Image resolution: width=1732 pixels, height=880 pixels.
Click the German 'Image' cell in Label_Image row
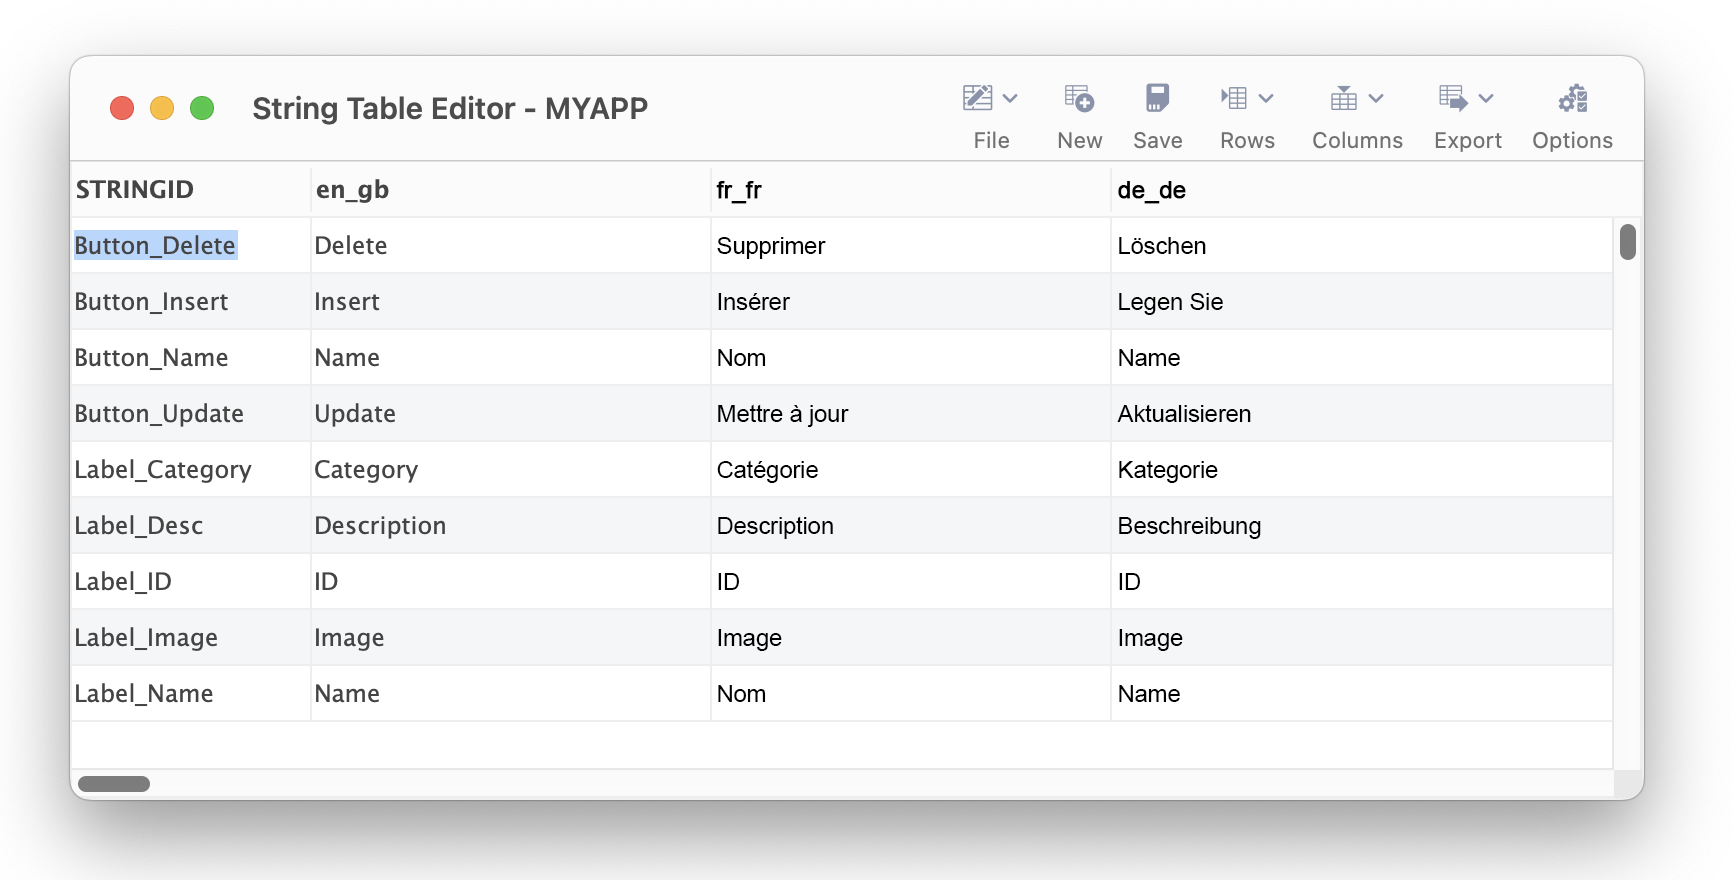click(1362, 637)
